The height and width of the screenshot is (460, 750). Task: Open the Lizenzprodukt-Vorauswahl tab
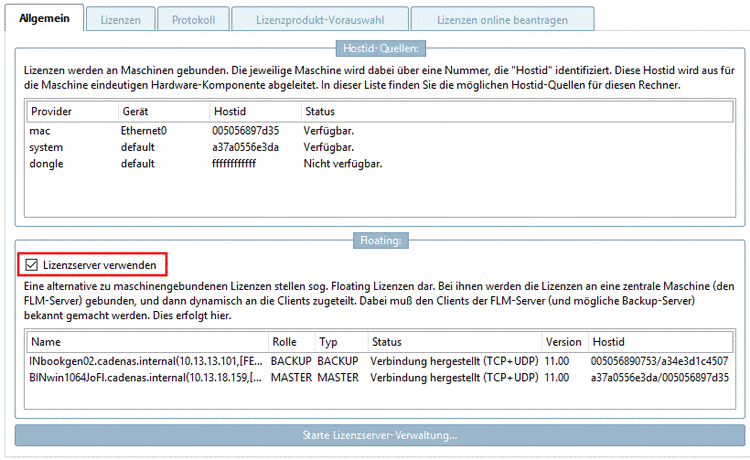tap(320, 20)
